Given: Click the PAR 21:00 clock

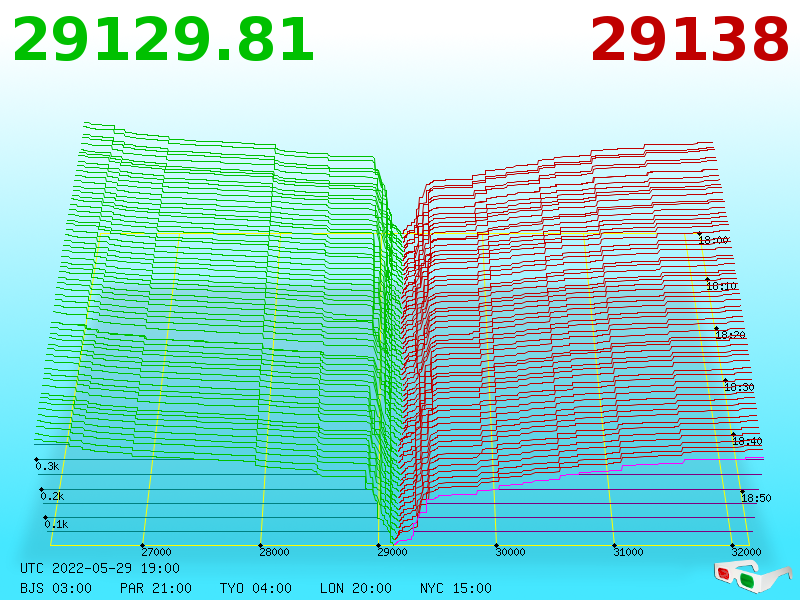Looking at the screenshot, I should point(156,588).
